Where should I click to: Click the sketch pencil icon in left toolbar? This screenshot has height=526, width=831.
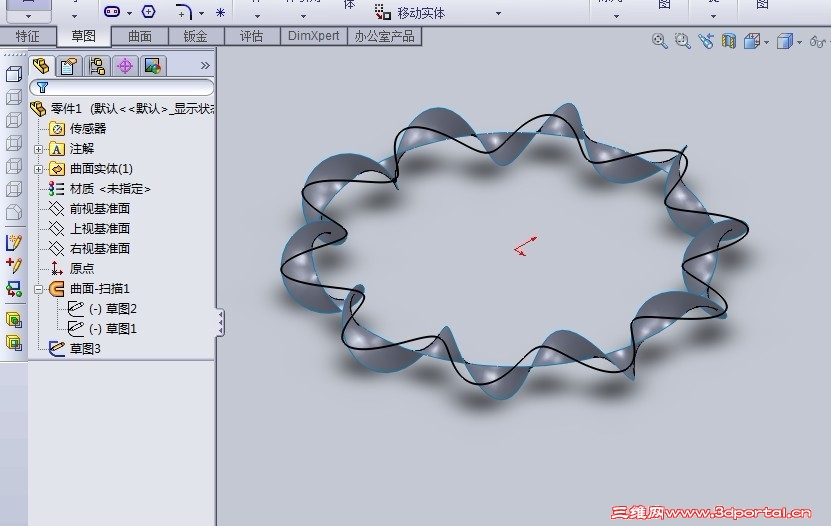click(x=14, y=242)
